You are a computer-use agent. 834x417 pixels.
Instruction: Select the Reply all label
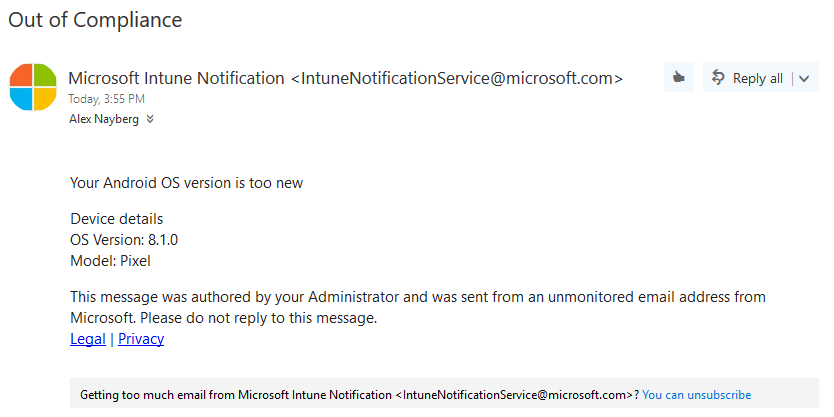pos(757,79)
